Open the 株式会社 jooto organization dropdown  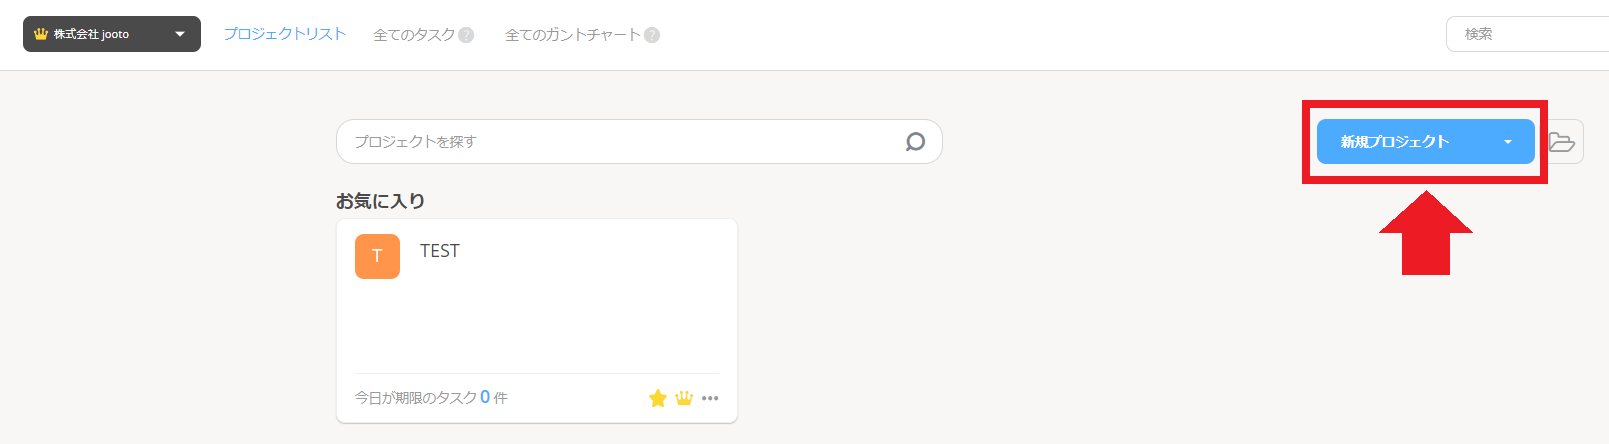tap(100, 34)
